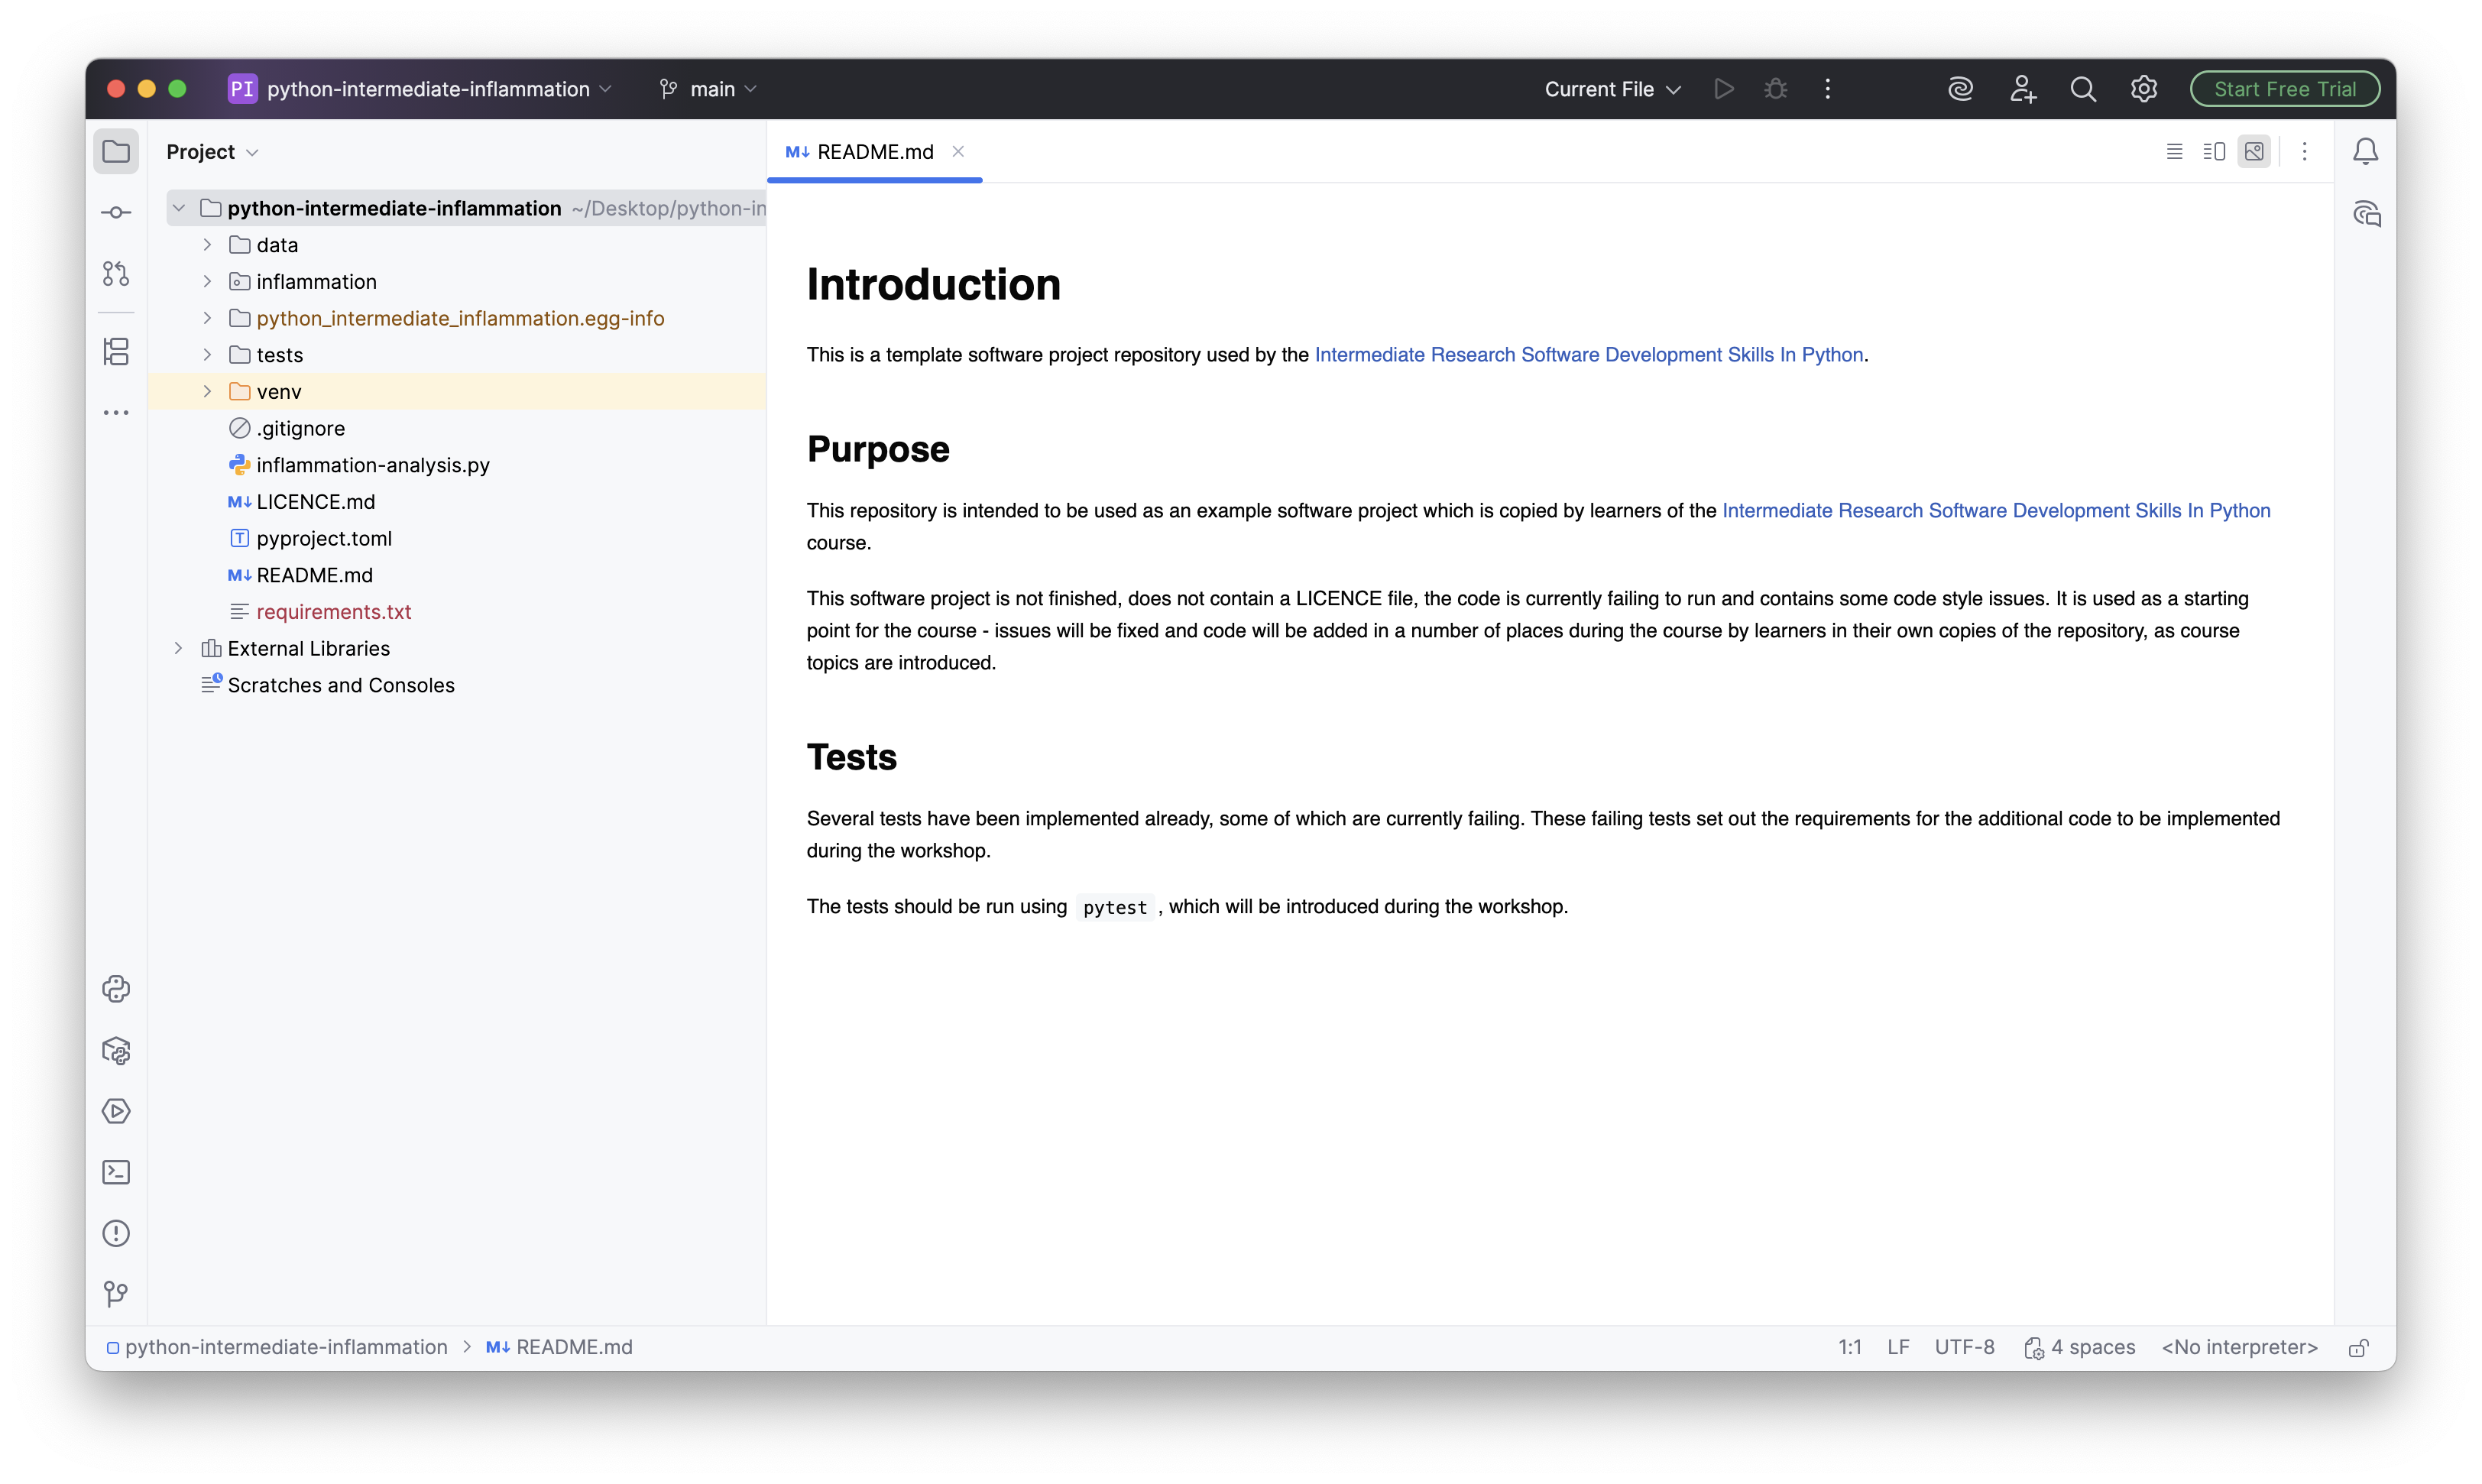Open notifications via the bell icon
2482x1484 pixels.
point(2367,151)
